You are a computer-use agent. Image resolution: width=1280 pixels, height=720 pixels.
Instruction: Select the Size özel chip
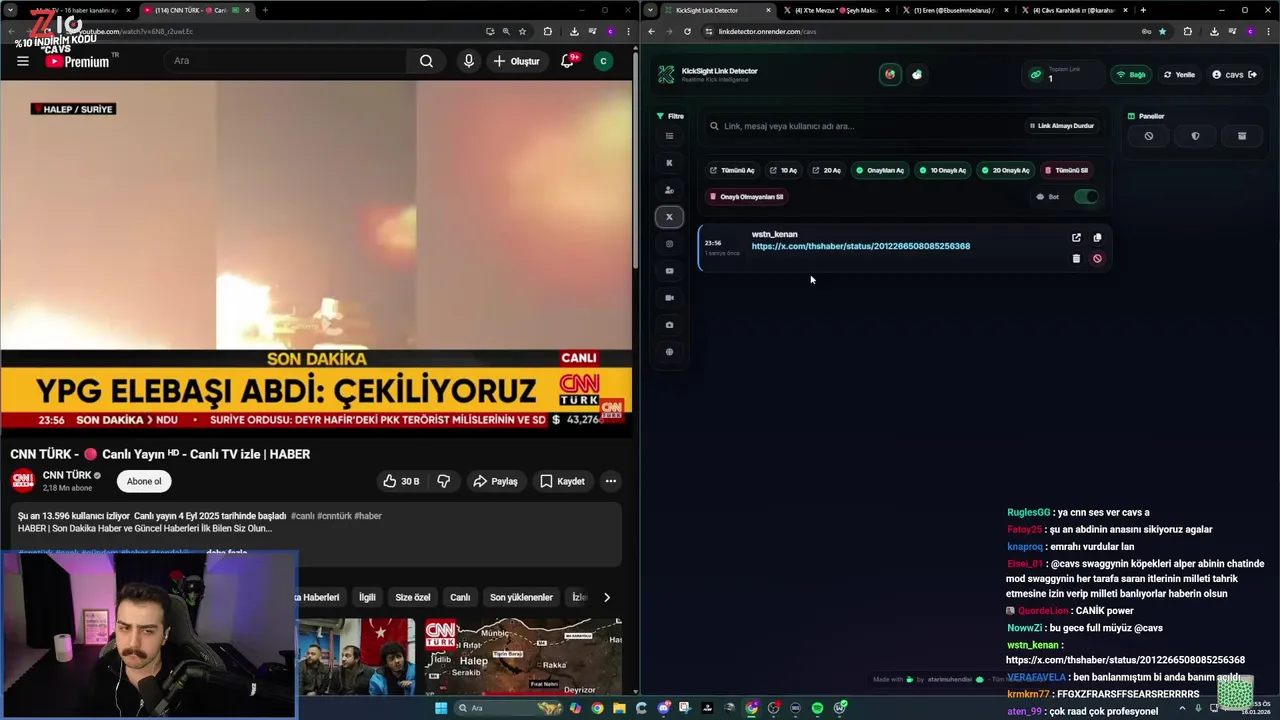tap(413, 597)
